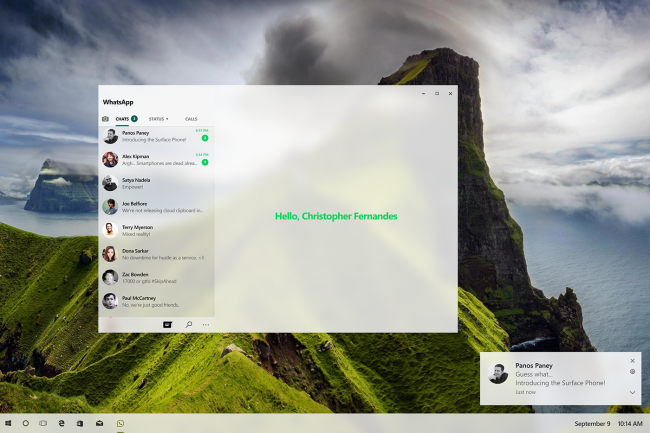Expand the notification with the chevron

point(632,392)
